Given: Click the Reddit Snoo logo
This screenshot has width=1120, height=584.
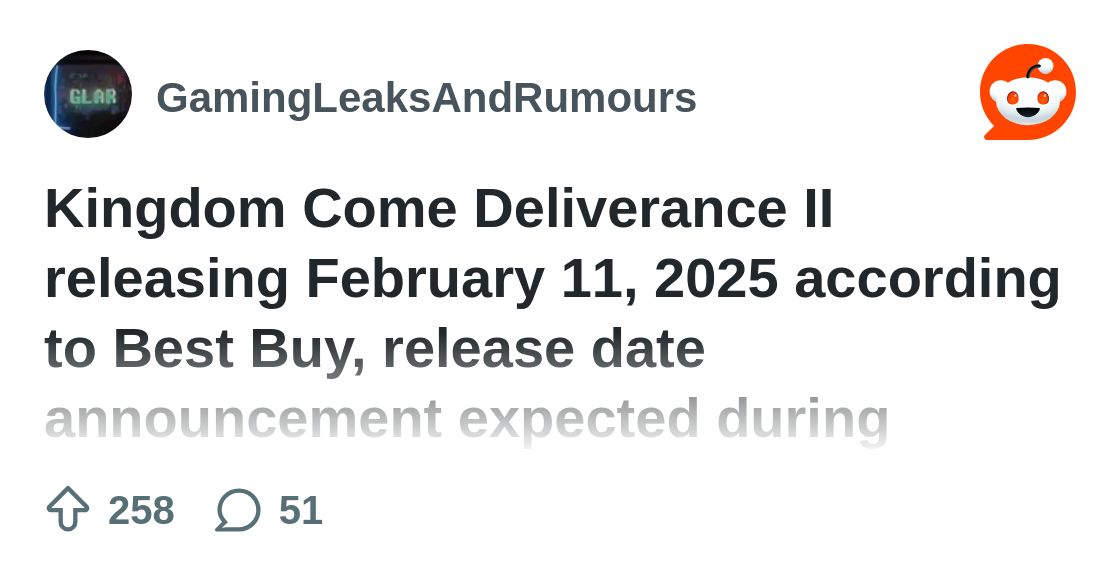Looking at the screenshot, I should (1028, 92).
